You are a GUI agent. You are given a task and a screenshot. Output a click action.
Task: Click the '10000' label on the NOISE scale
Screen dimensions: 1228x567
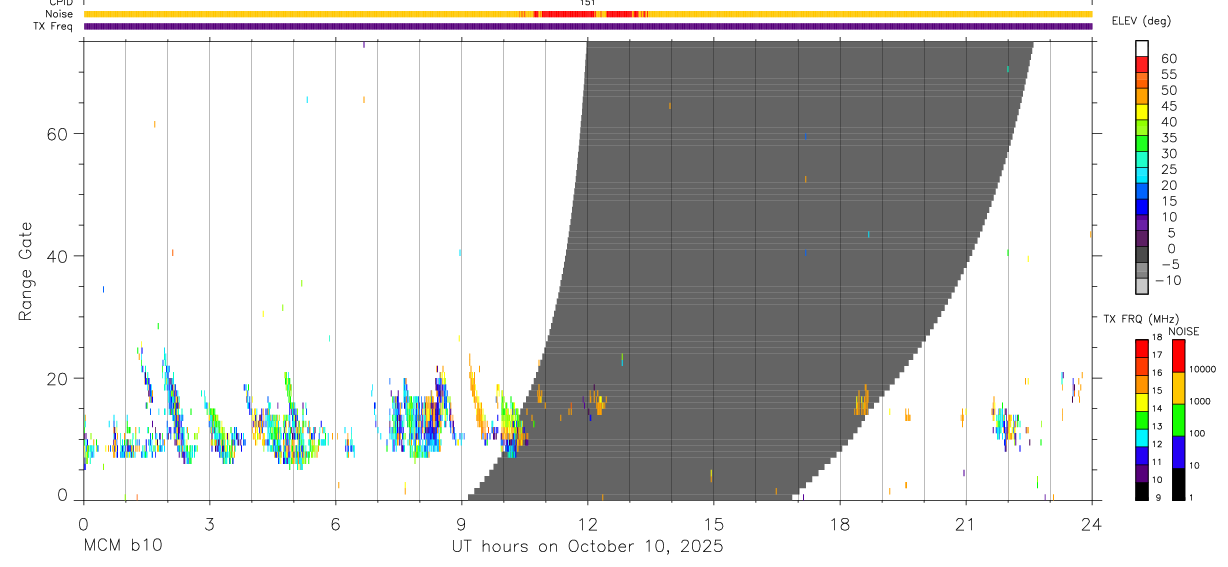pyautogui.click(x=1203, y=369)
